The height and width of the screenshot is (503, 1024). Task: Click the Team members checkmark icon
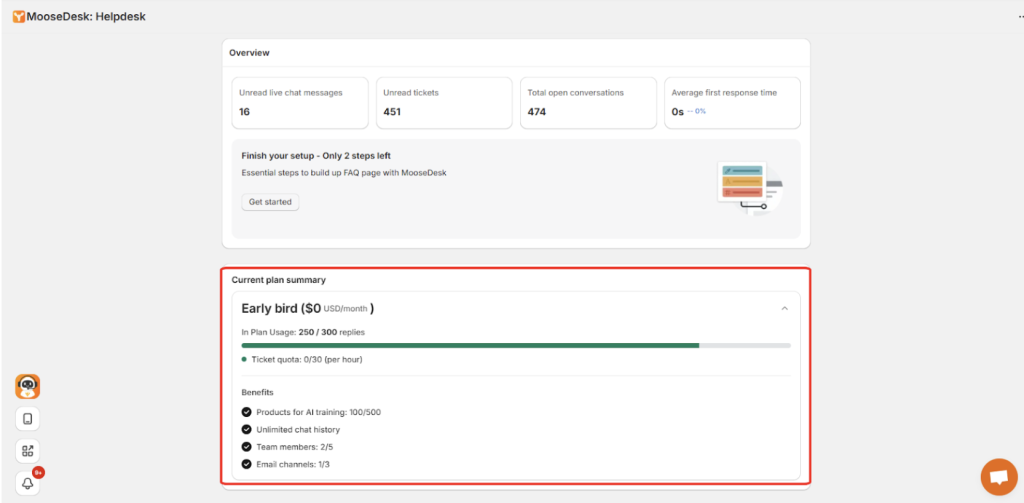point(247,447)
